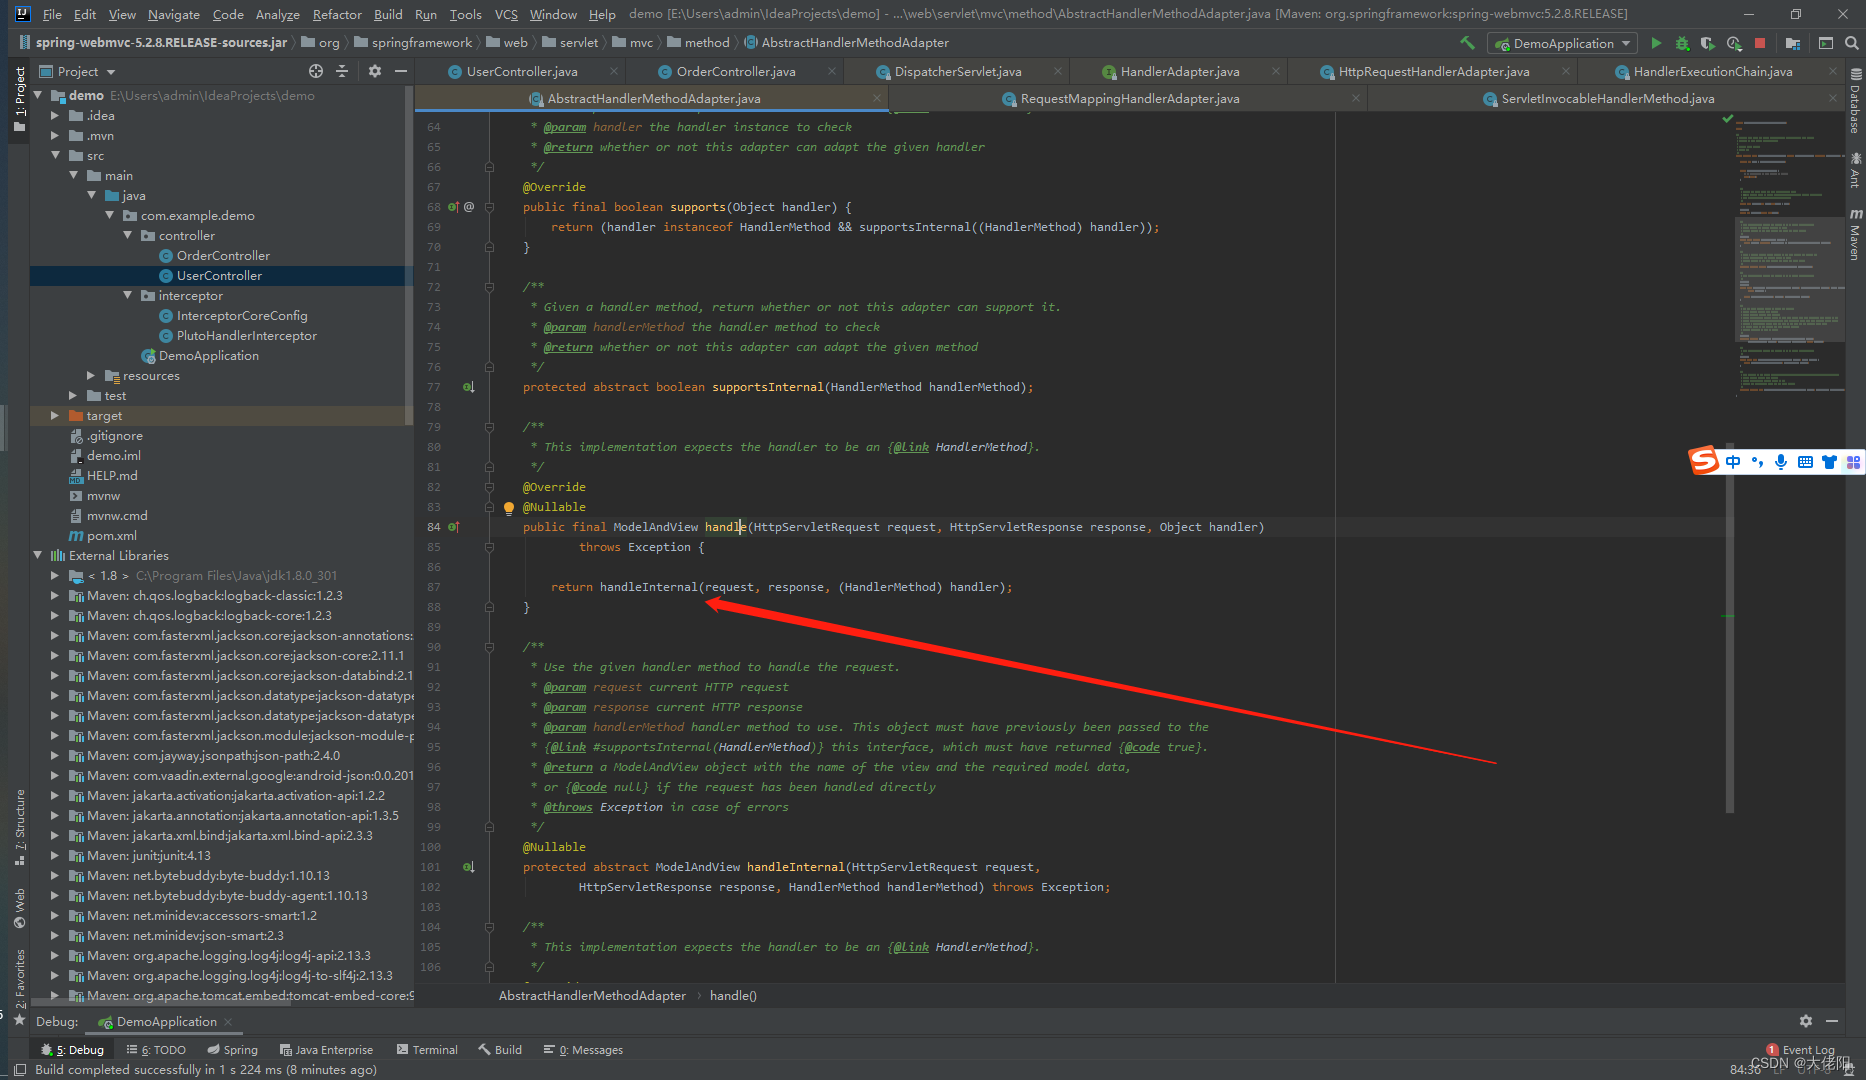This screenshot has height=1080, width=1866.
Task: Run with Coverage shield icon
Action: click(1708, 43)
